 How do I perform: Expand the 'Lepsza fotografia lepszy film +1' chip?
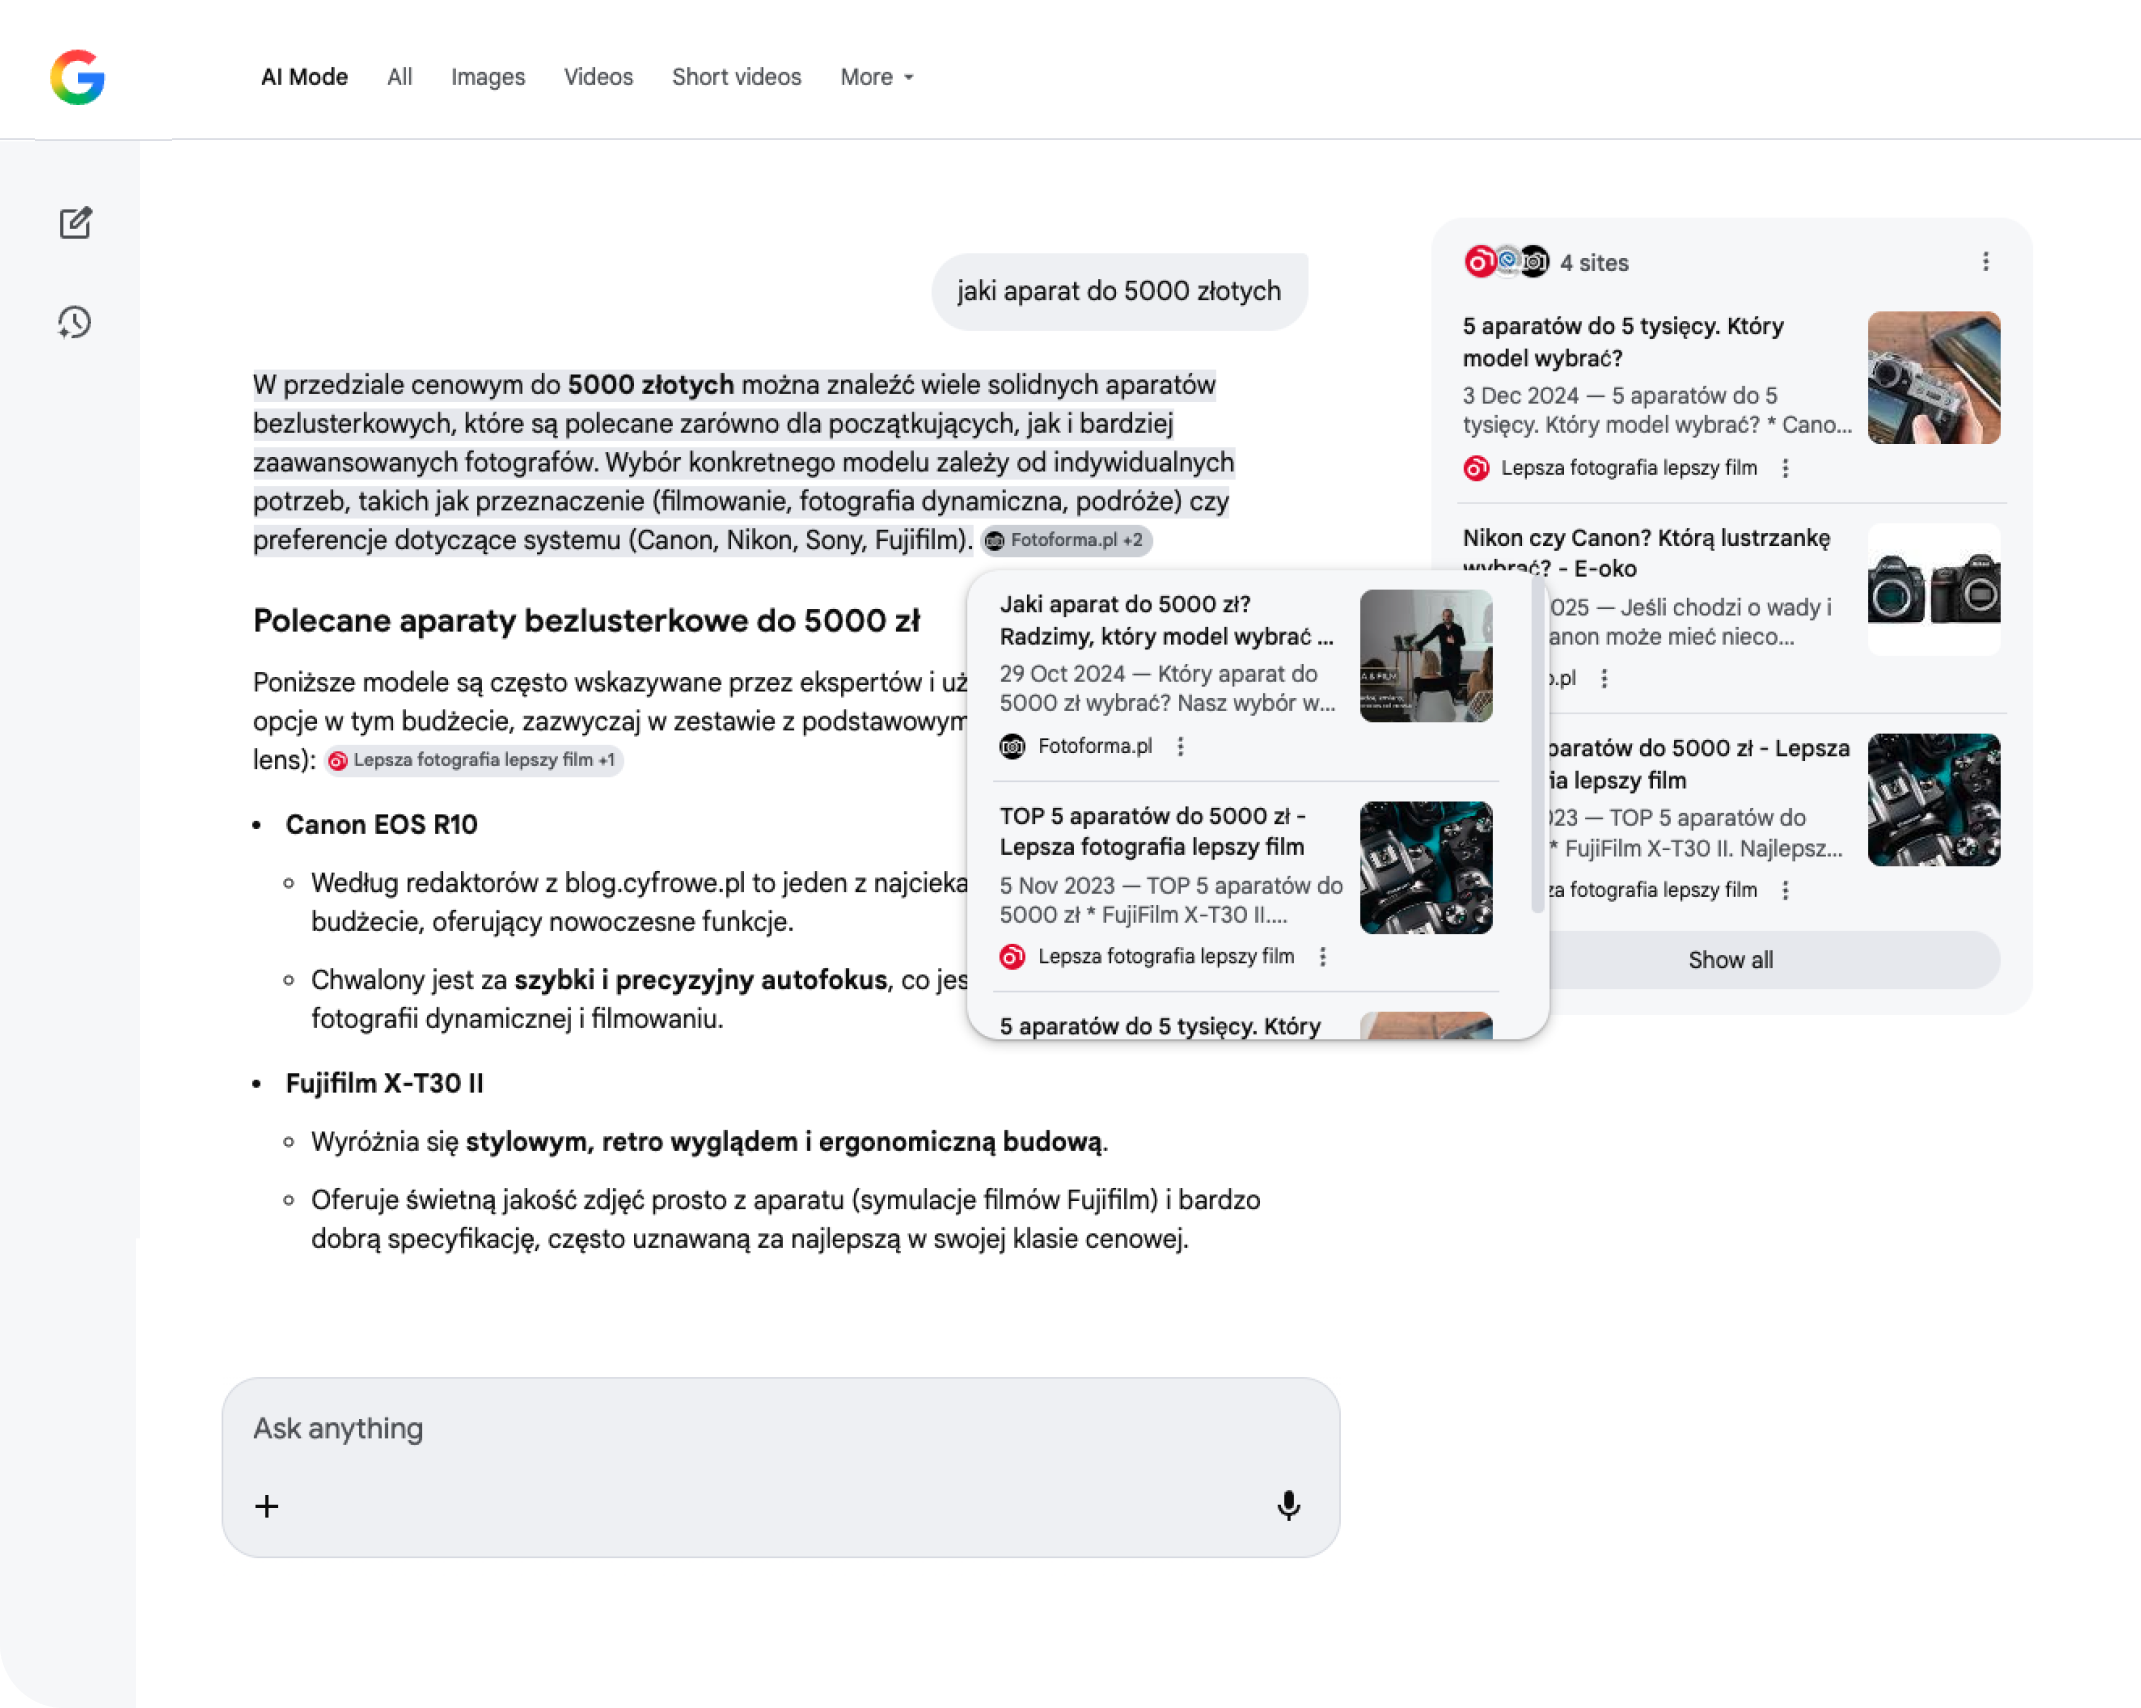(x=474, y=761)
